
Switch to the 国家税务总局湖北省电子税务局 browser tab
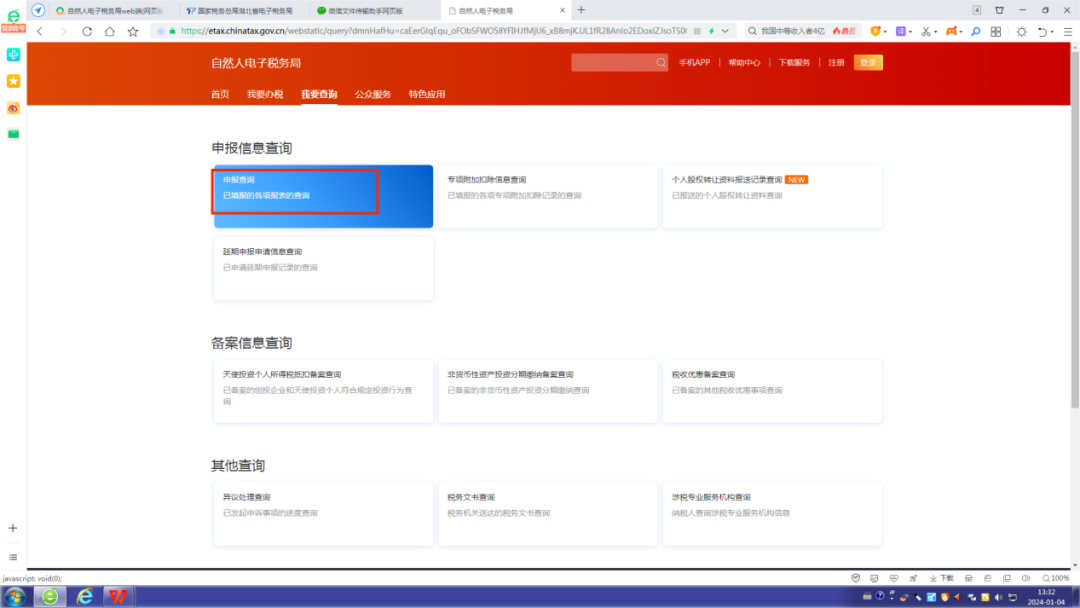[244, 10]
